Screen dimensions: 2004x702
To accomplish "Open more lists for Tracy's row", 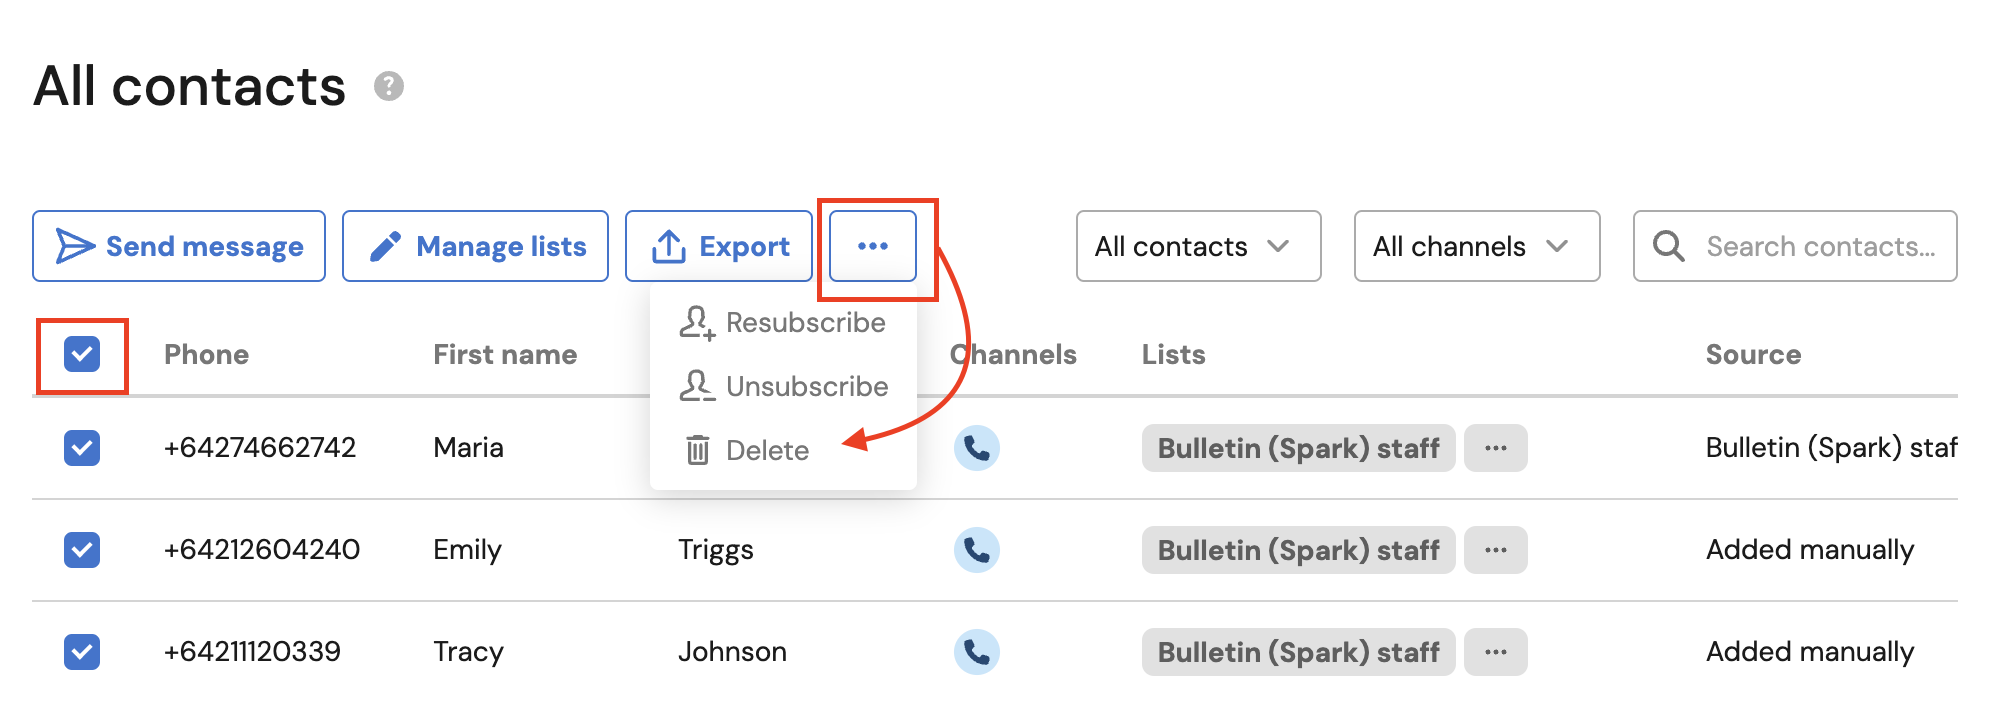I will pyautogui.click(x=1495, y=652).
